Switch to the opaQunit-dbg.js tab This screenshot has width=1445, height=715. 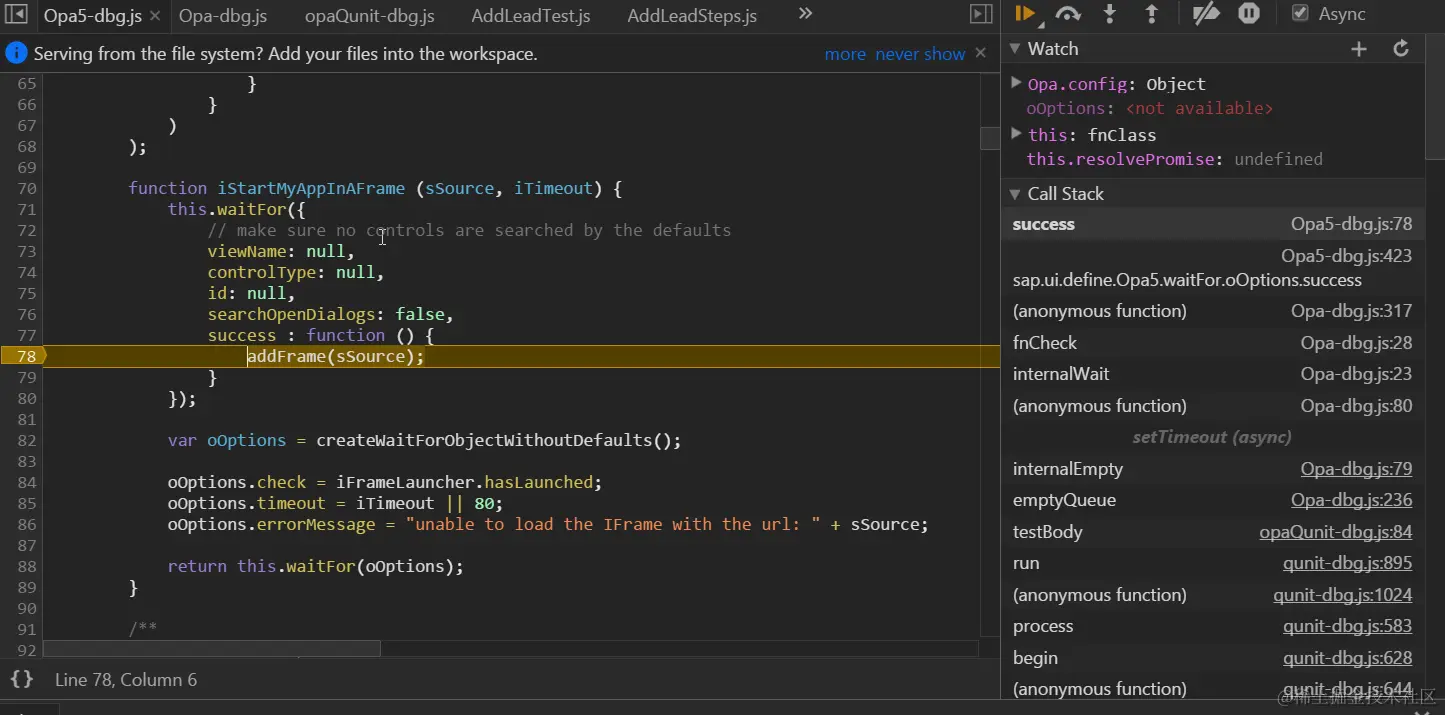pos(370,16)
